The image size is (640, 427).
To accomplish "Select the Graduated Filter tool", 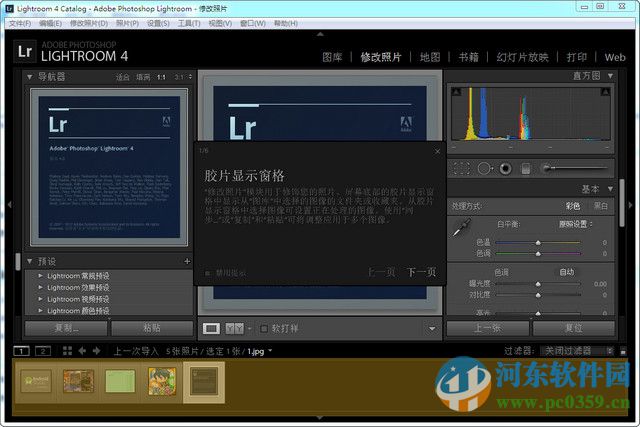I will click(x=526, y=168).
